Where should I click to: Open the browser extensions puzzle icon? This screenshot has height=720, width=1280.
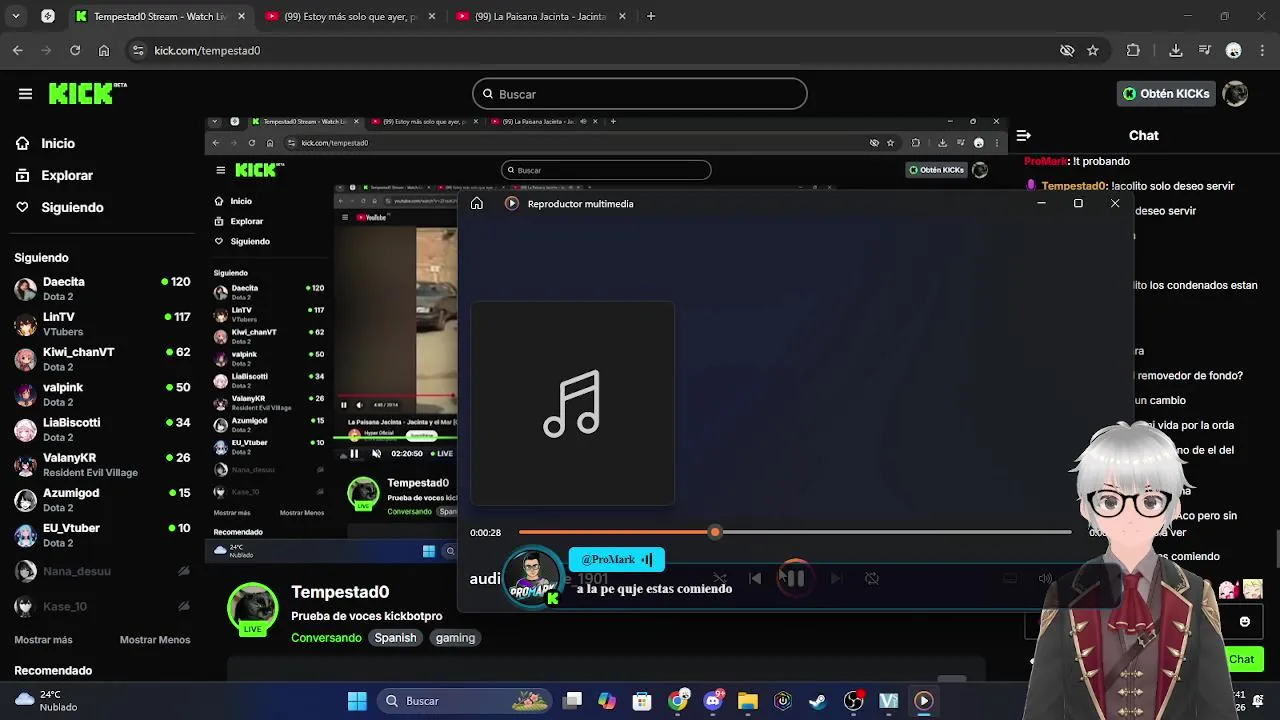click(x=1133, y=50)
